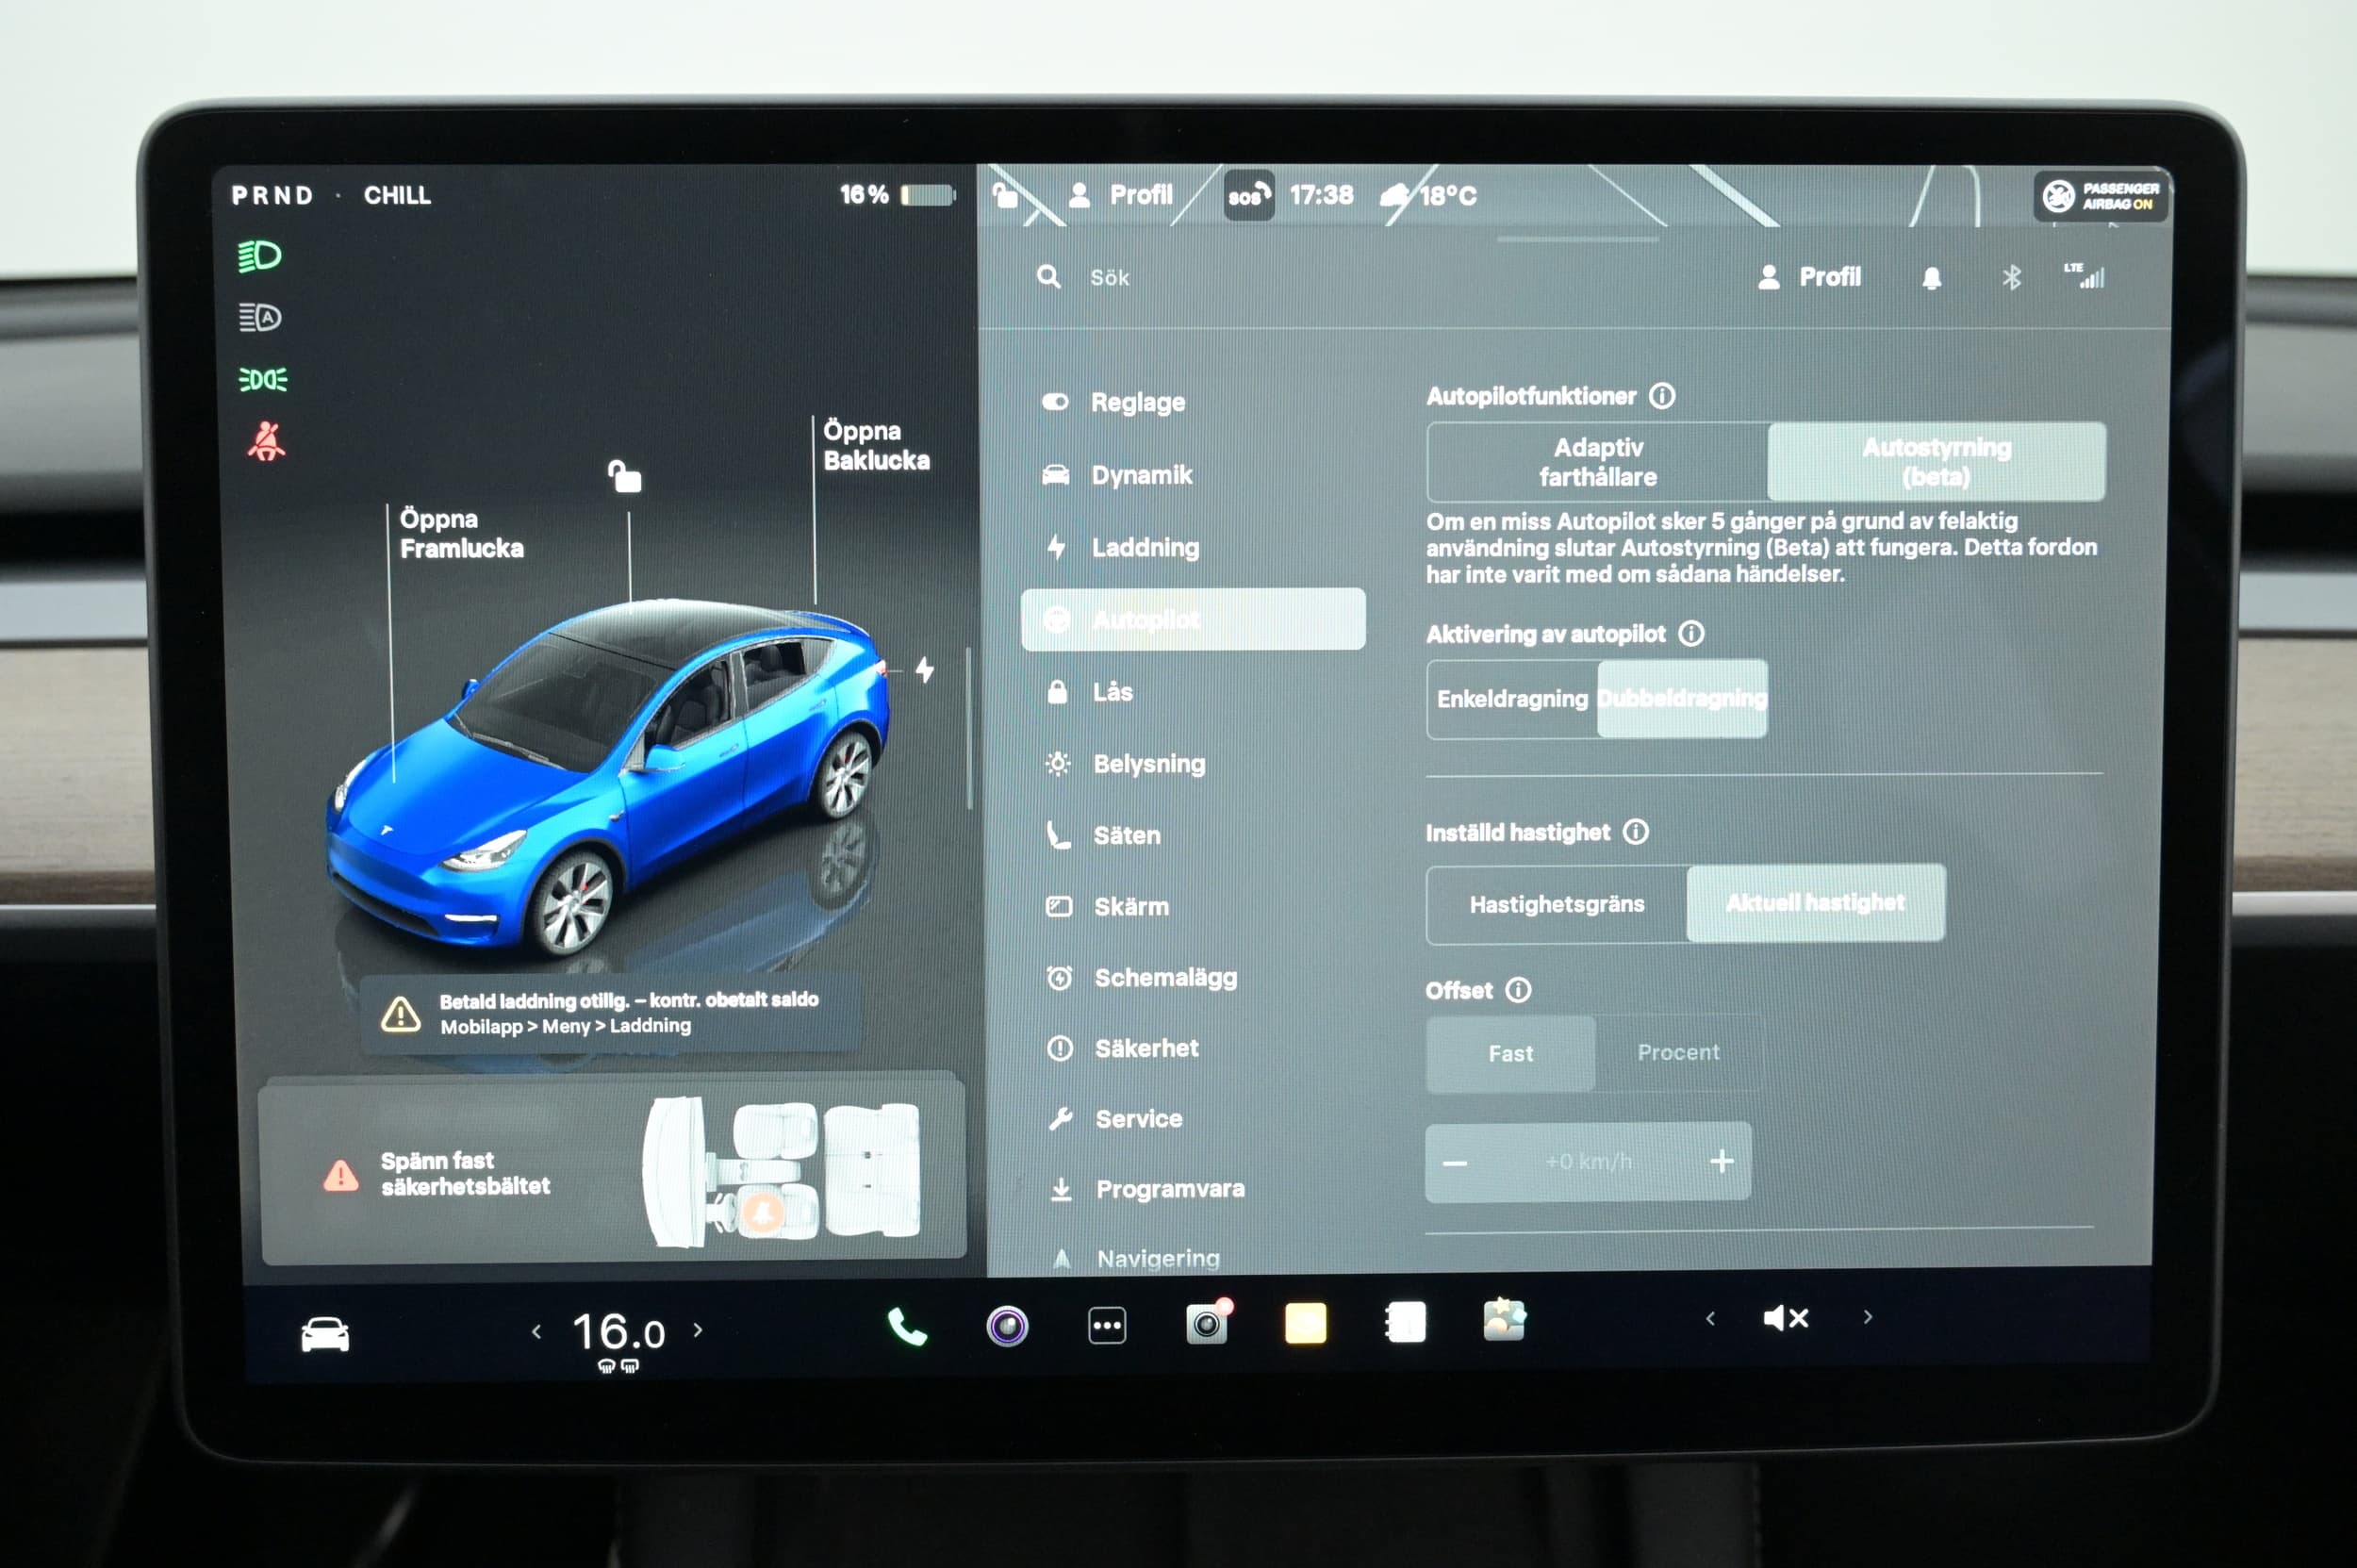Click the Sök search field

[1110, 278]
